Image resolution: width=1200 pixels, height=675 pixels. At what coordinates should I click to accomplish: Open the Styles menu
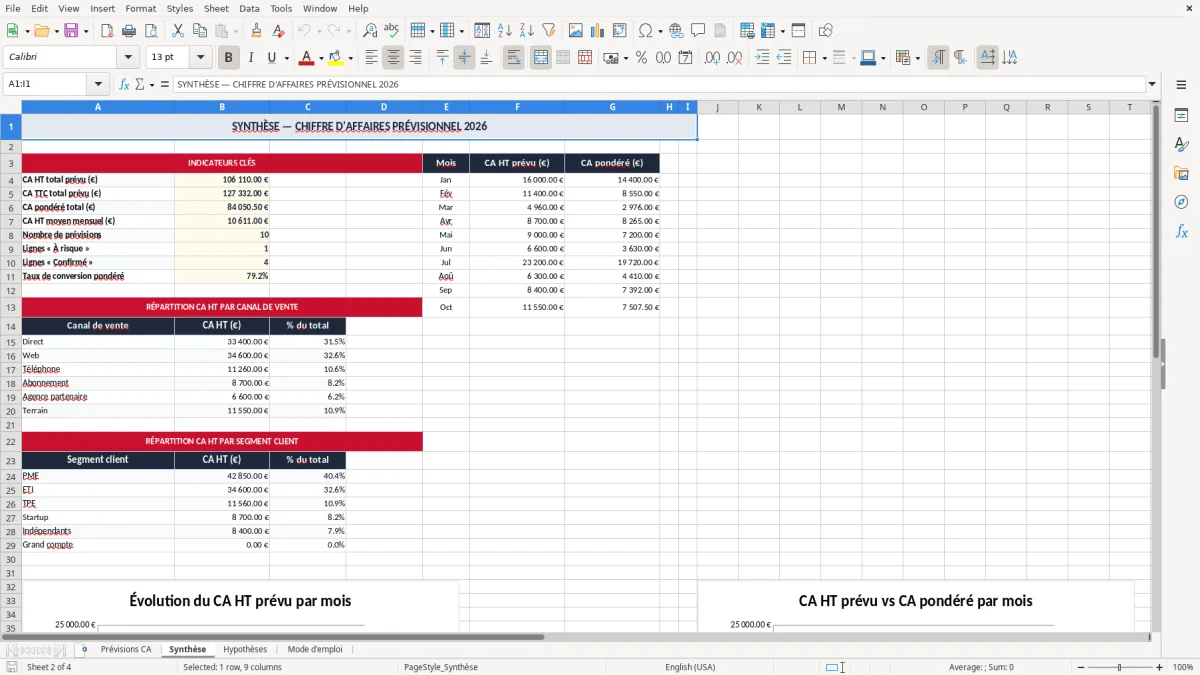point(180,8)
